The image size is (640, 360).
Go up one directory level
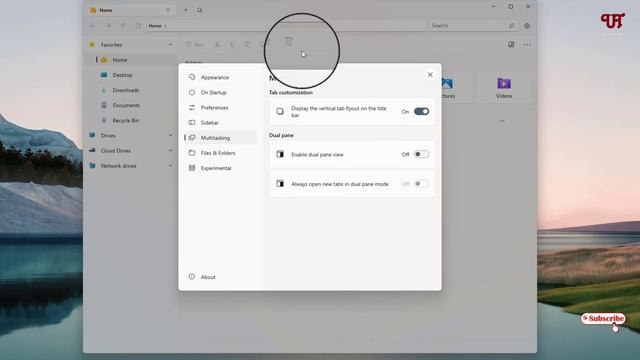[123, 26]
